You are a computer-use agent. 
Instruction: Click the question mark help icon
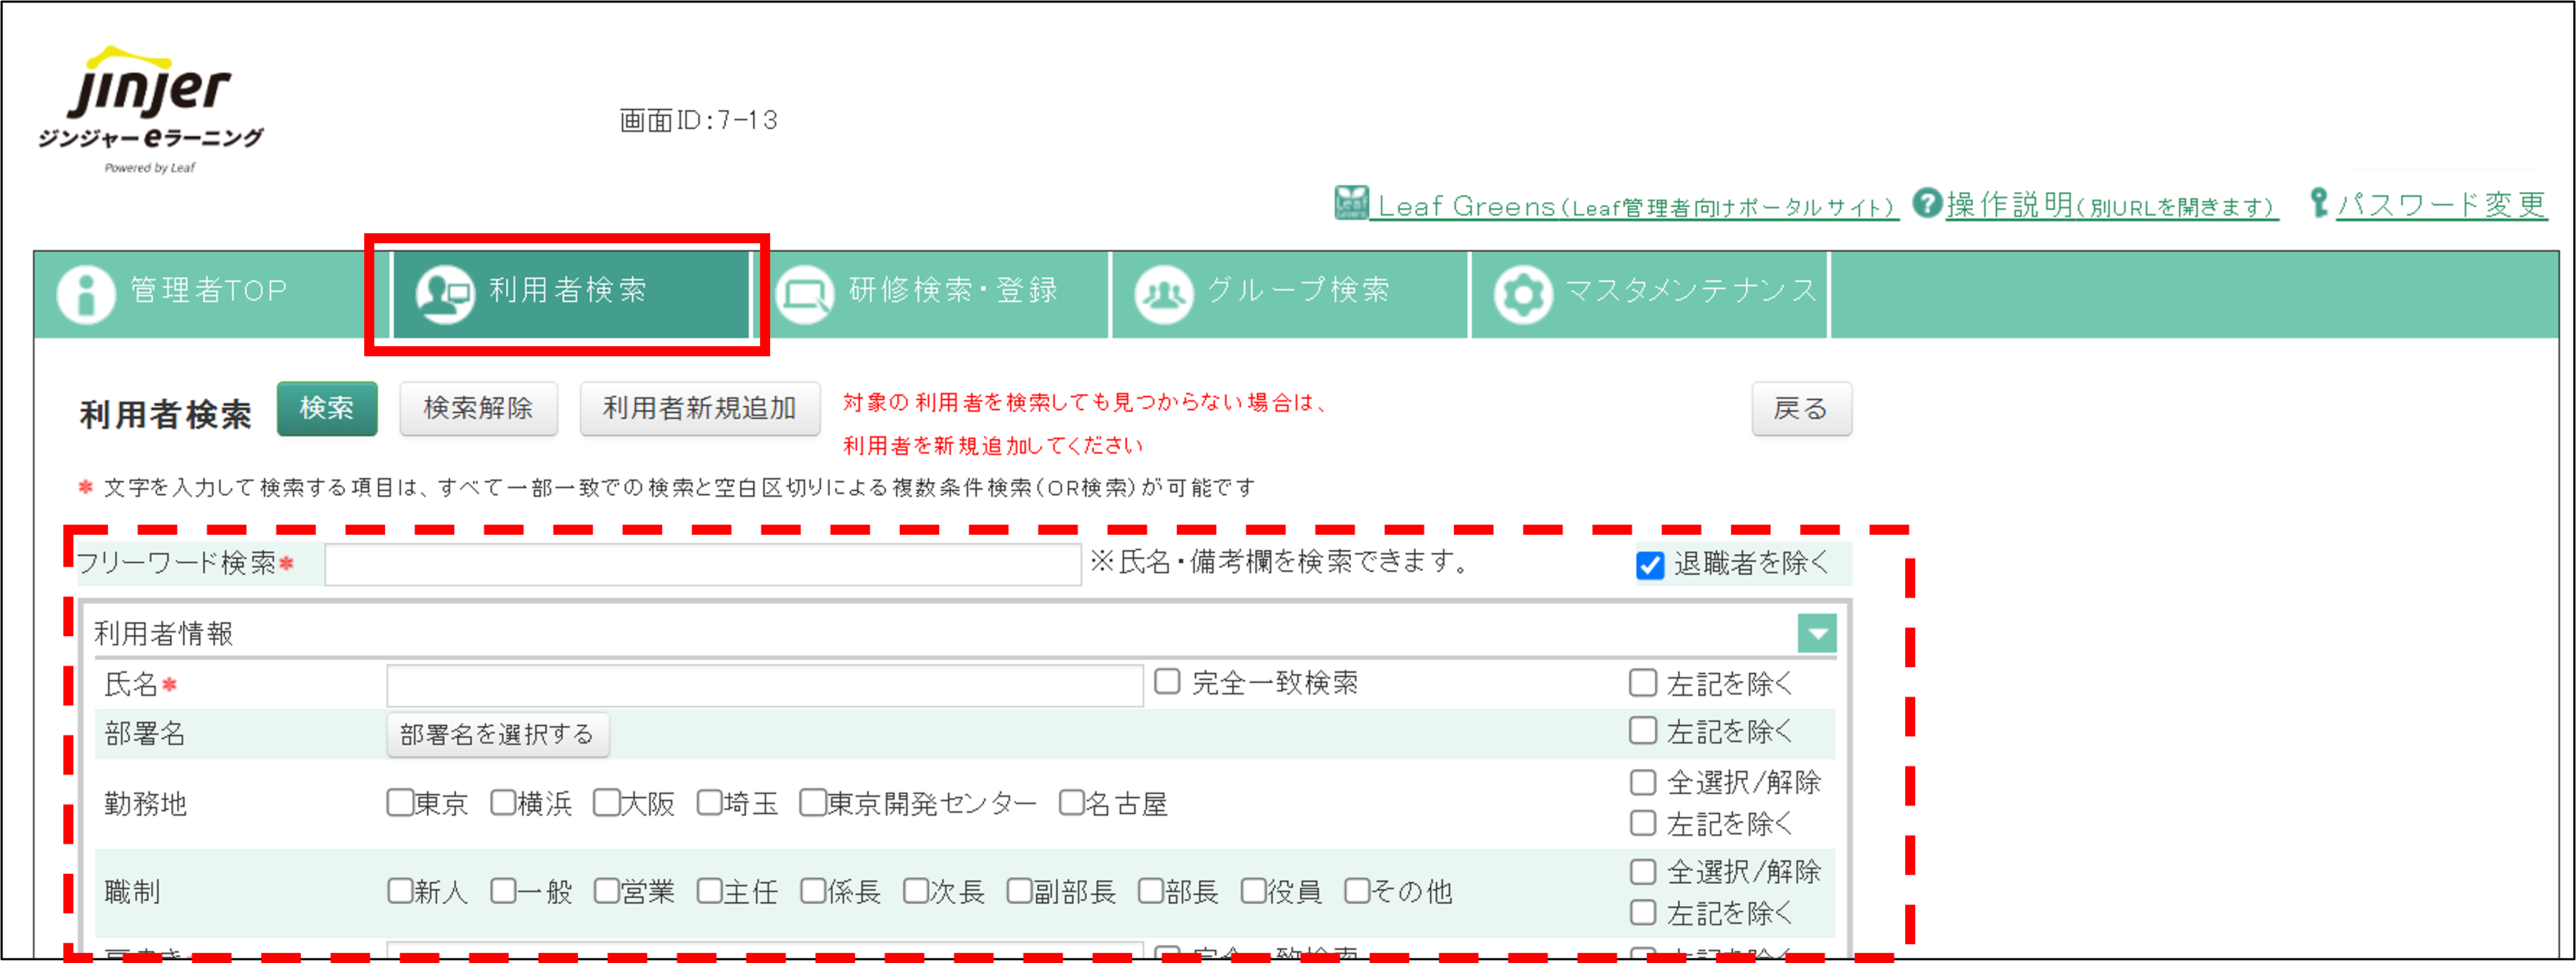1927,203
